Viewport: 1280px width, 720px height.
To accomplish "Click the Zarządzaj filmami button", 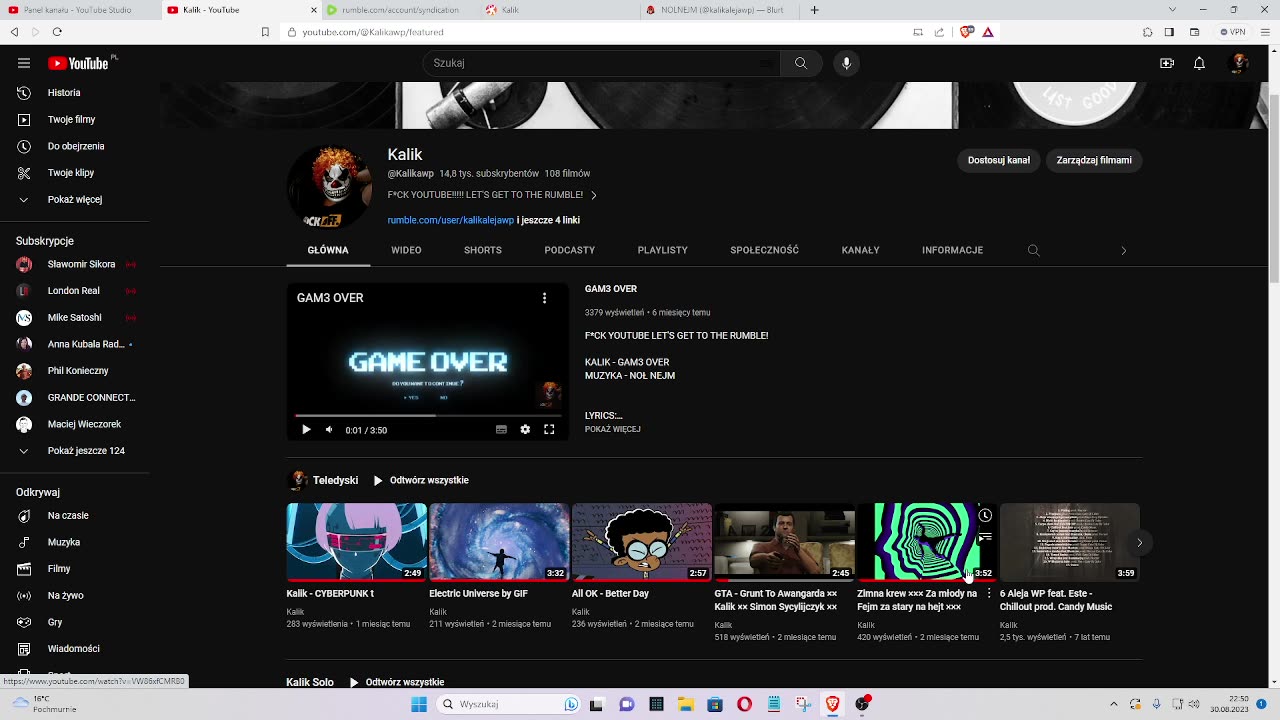I will 1094,160.
